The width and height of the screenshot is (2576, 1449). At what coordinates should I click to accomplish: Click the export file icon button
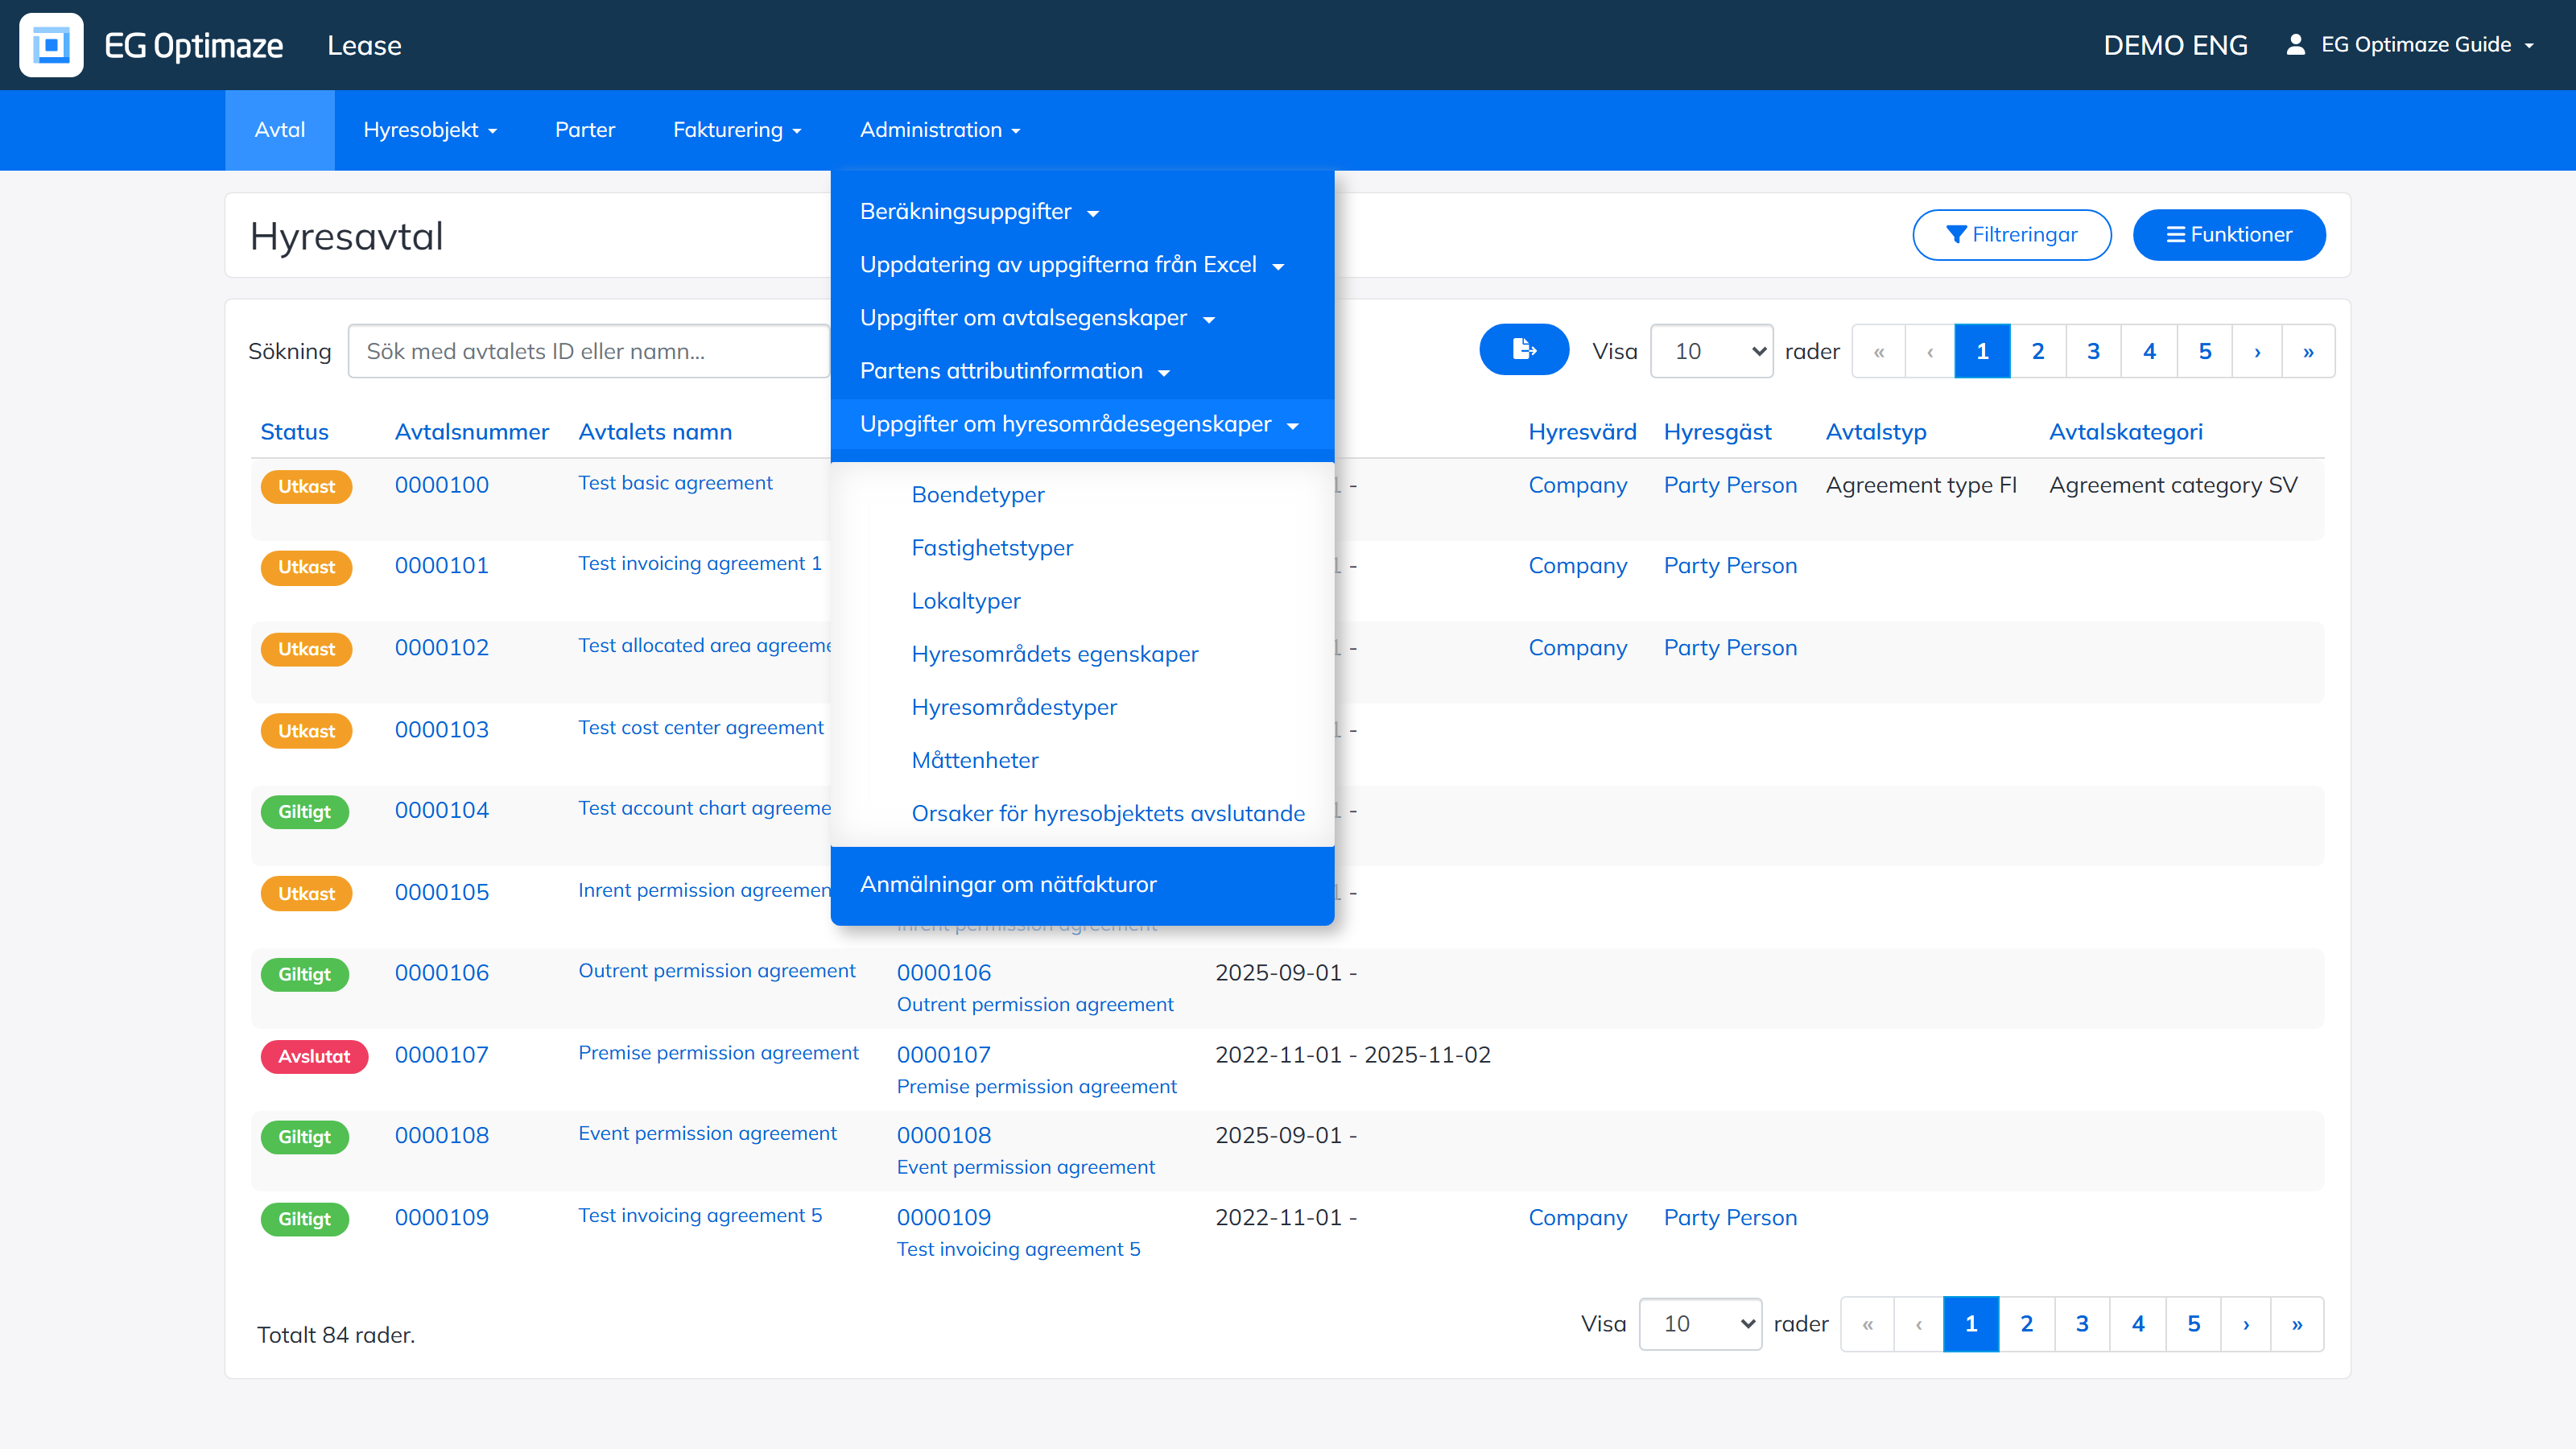[x=1524, y=350]
